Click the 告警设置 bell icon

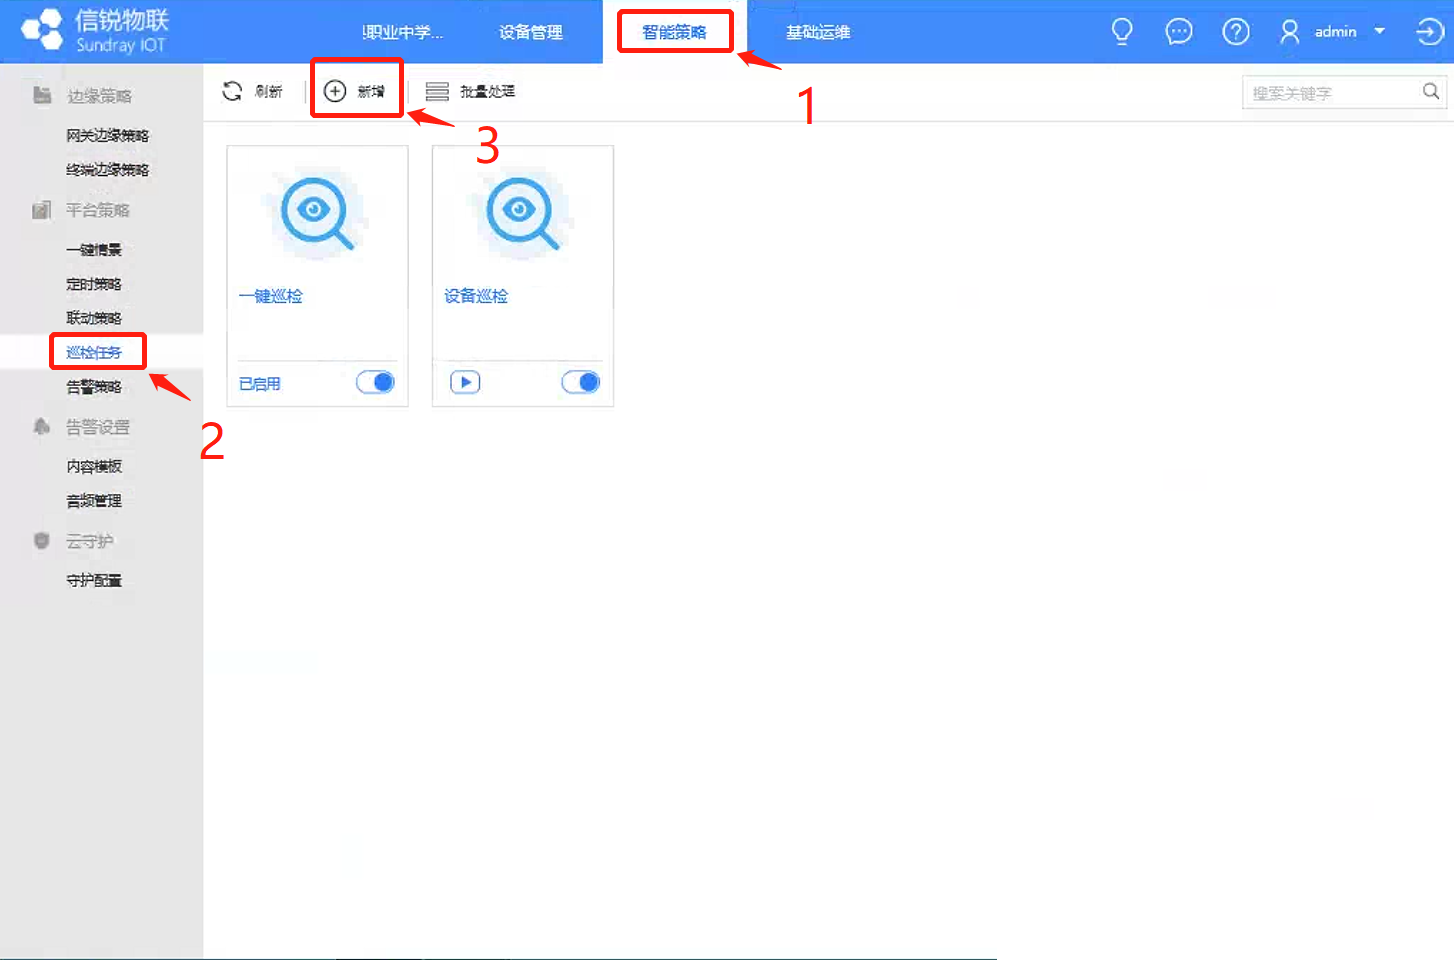point(41,426)
